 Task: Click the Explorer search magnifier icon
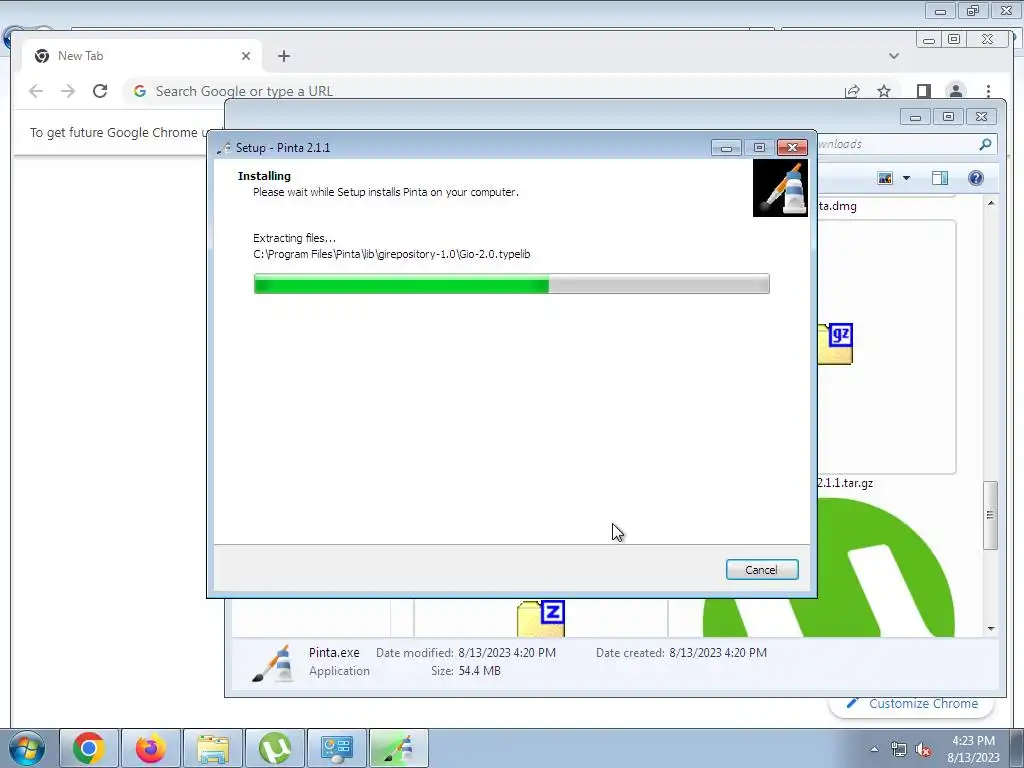click(985, 144)
